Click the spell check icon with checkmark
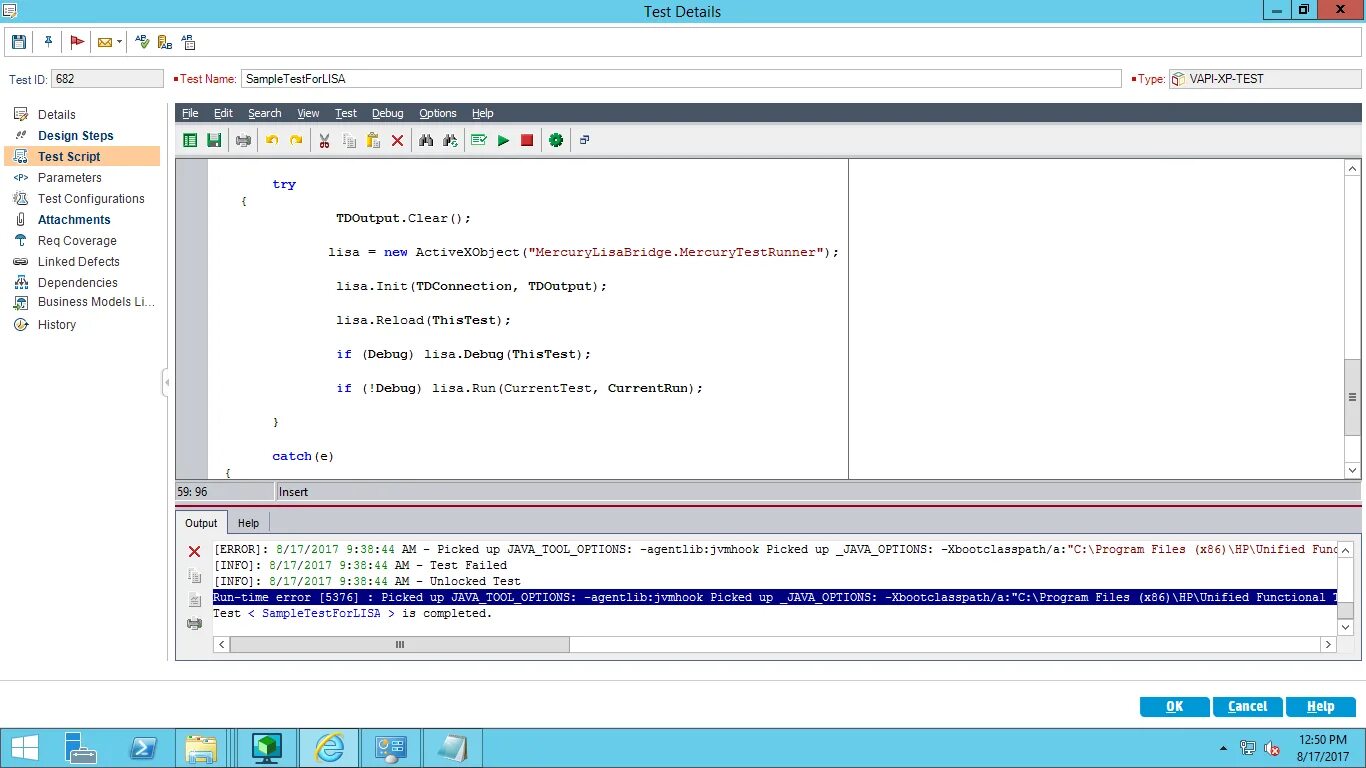Image resolution: width=1366 pixels, height=768 pixels. pos(142,42)
